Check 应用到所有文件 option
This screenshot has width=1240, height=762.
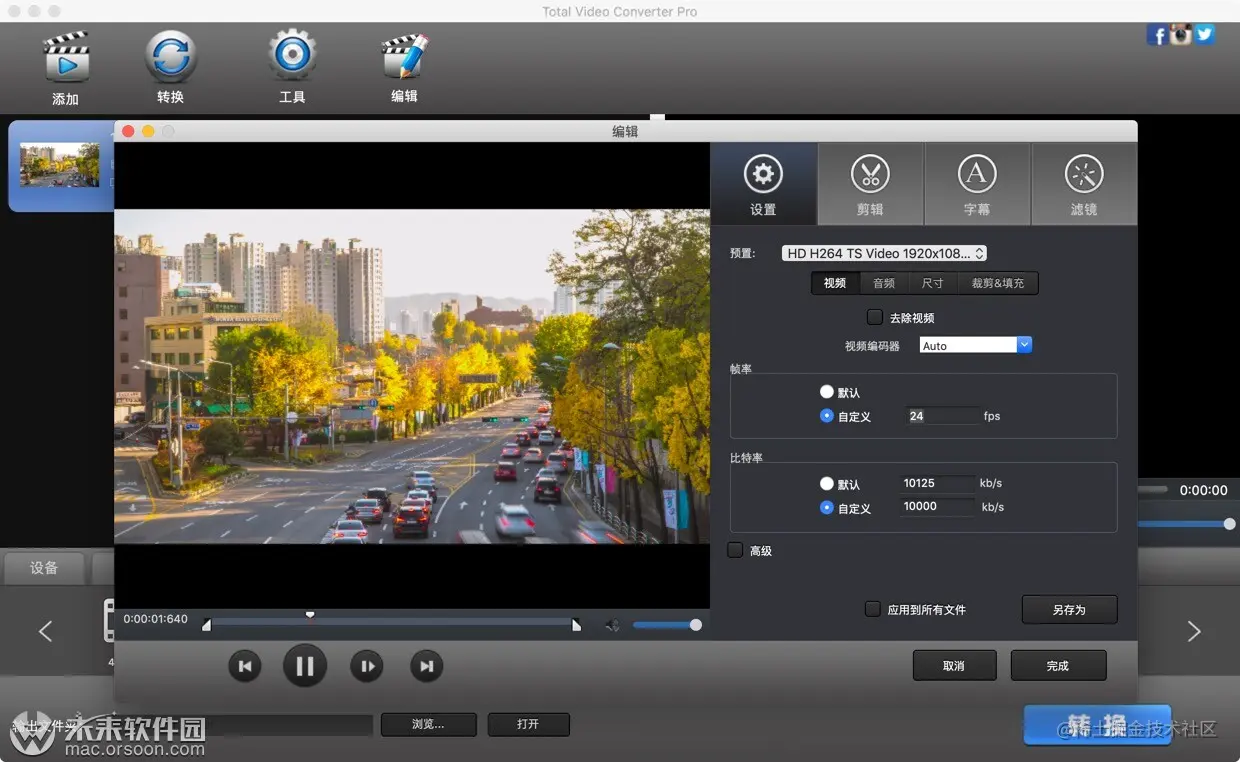[873, 609]
